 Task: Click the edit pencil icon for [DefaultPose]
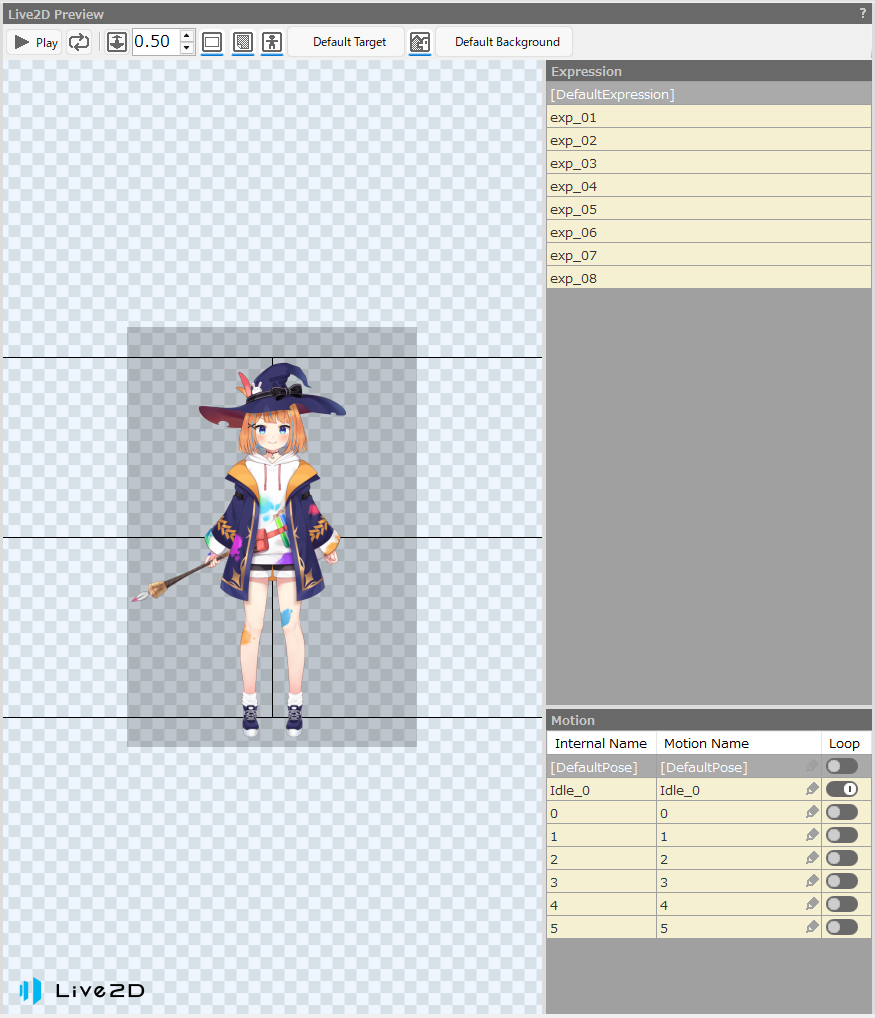point(811,766)
